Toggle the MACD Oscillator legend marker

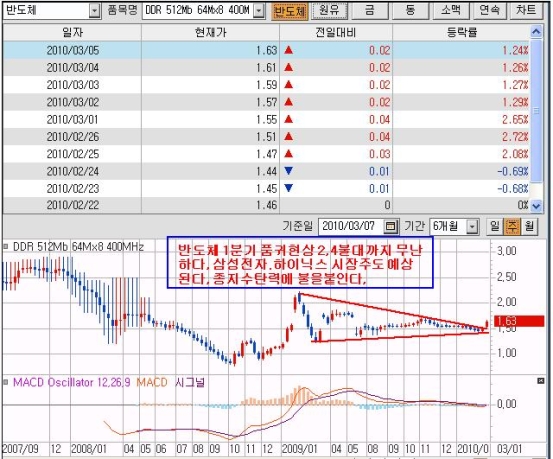coord(5,382)
